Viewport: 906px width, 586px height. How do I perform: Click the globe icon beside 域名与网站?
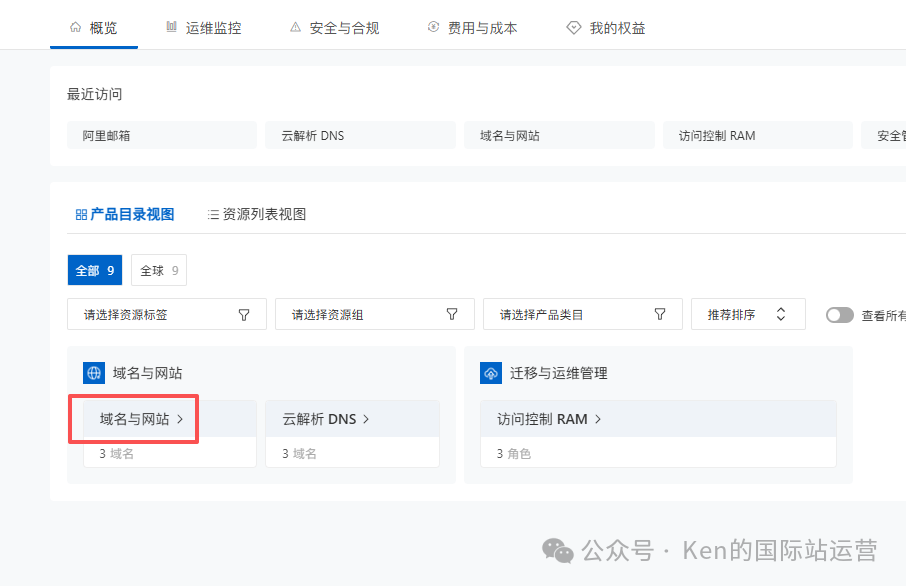[92, 372]
